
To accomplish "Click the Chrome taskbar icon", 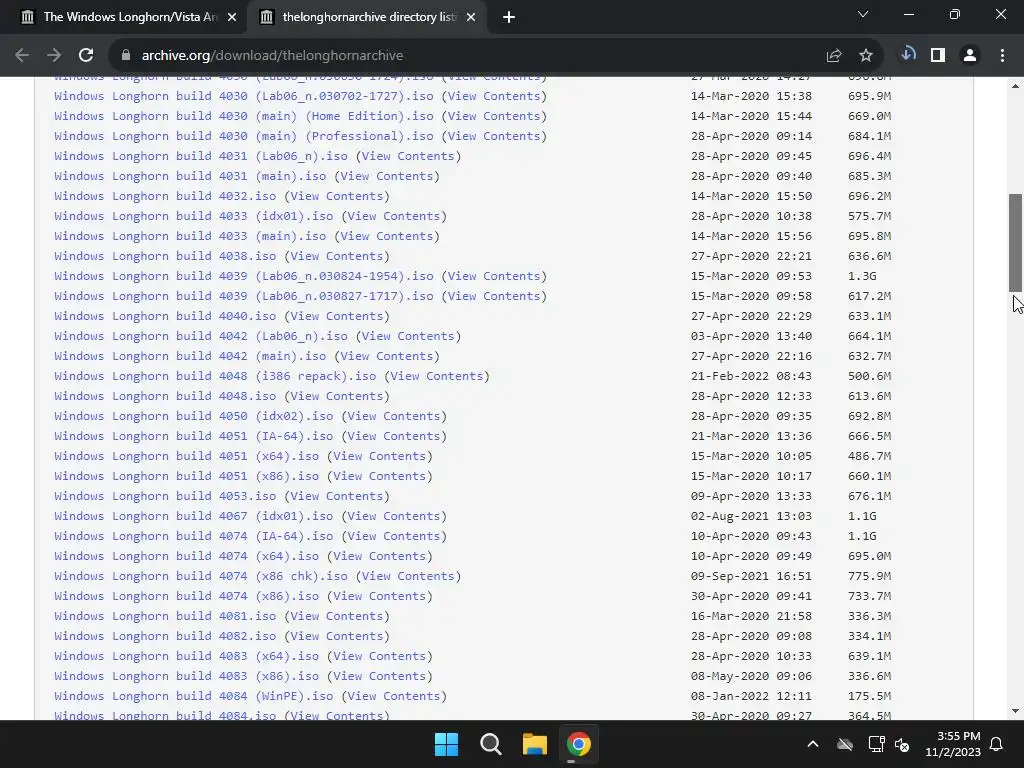I will pos(579,744).
